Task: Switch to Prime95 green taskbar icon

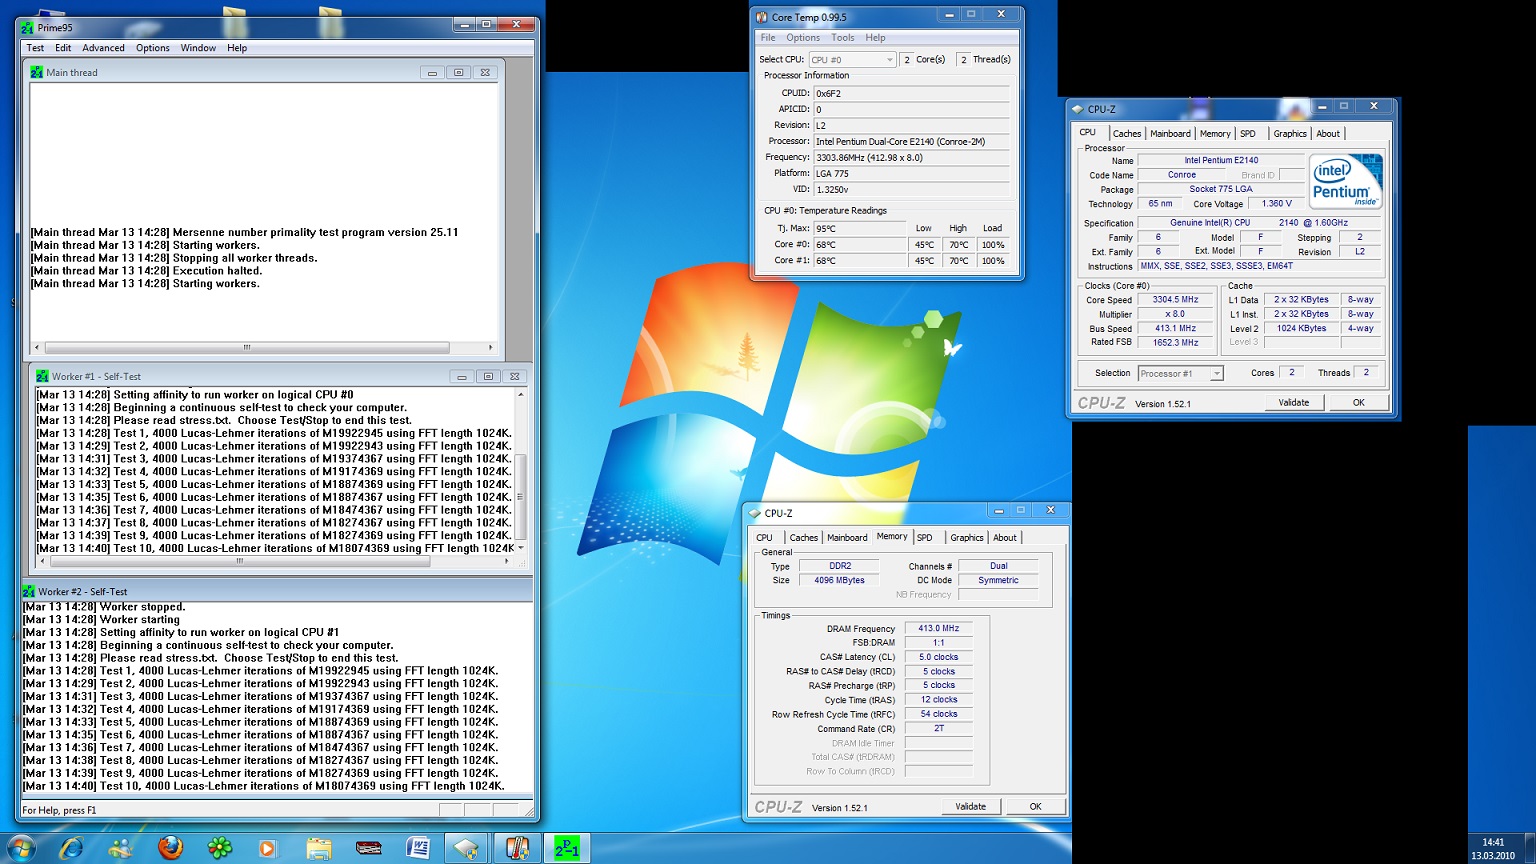Action: (567, 848)
